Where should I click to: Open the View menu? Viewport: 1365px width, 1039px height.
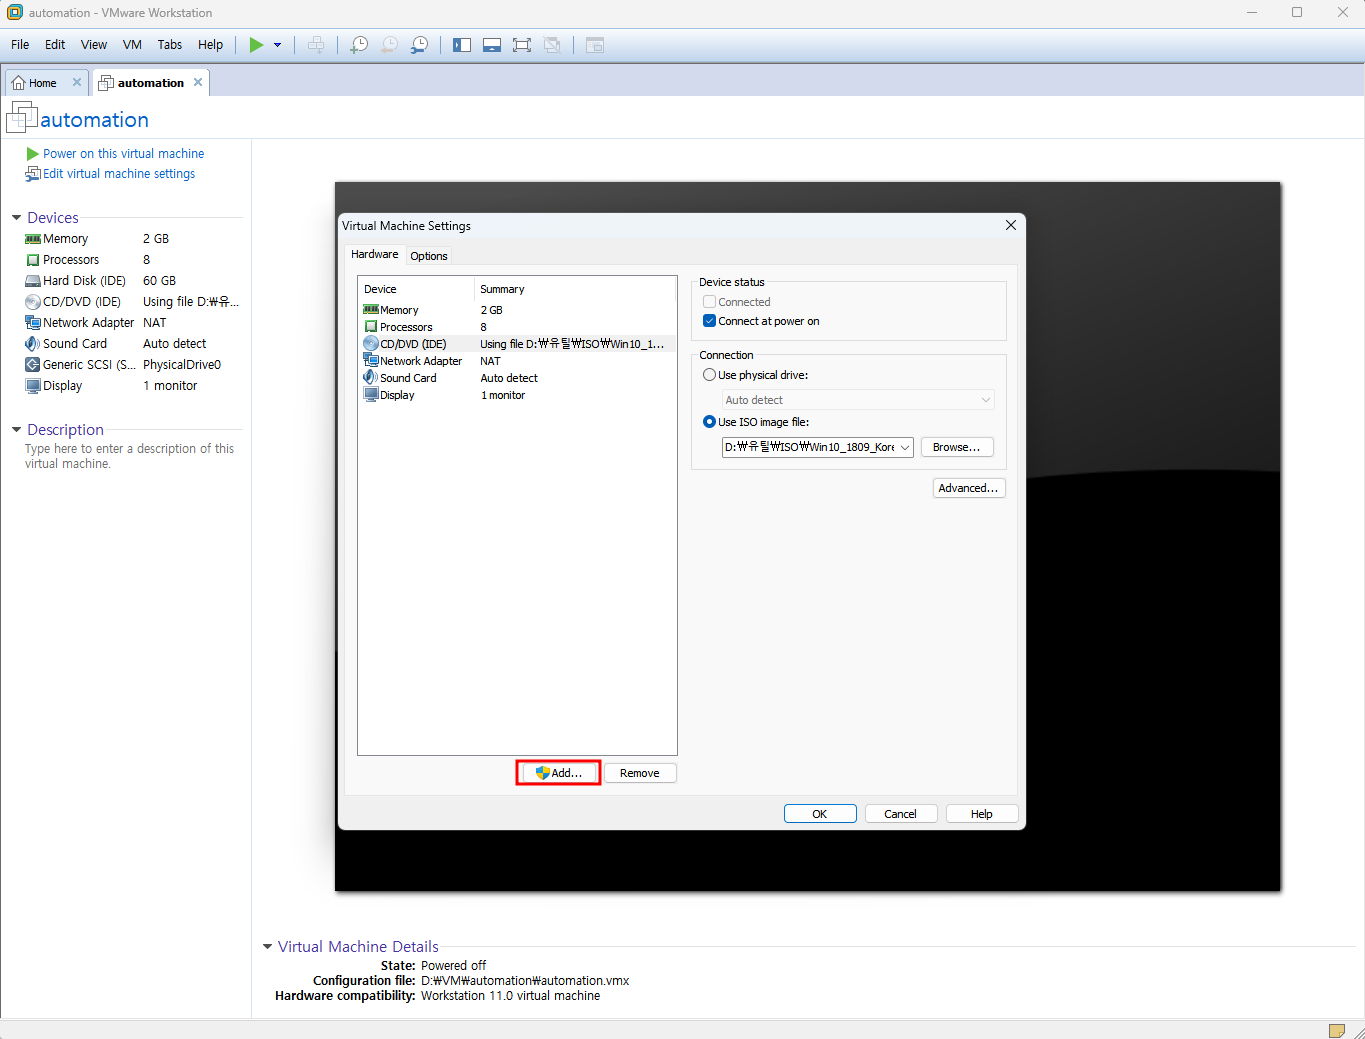point(94,45)
